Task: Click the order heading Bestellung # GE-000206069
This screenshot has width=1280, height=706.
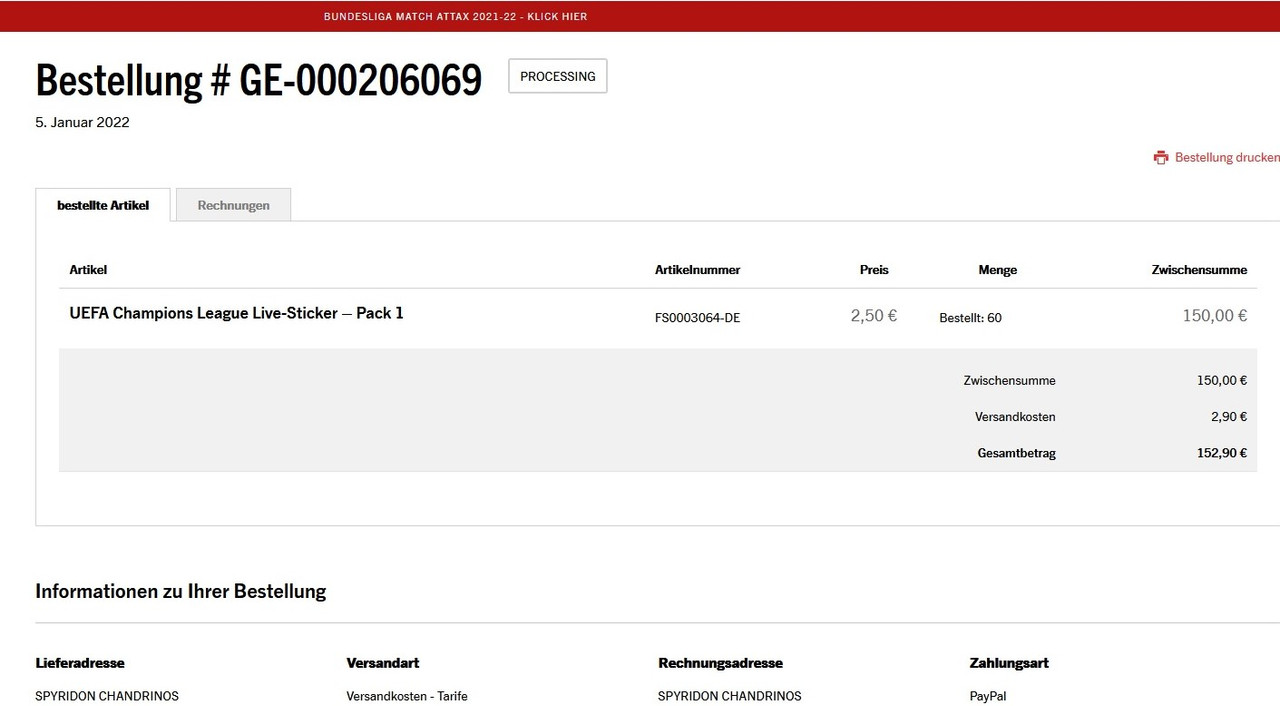Action: tap(259, 80)
